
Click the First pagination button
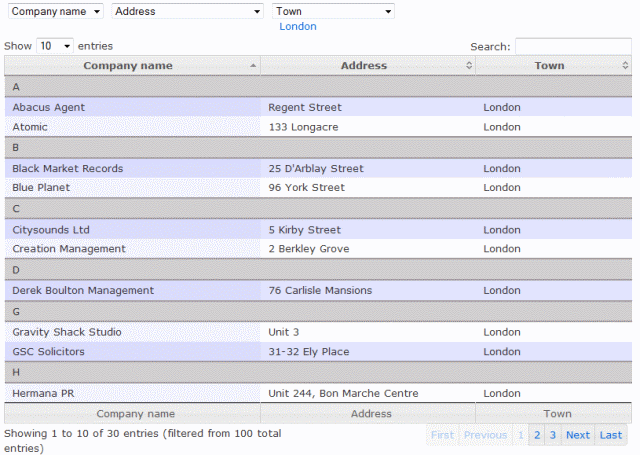click(x=442, y=435)
